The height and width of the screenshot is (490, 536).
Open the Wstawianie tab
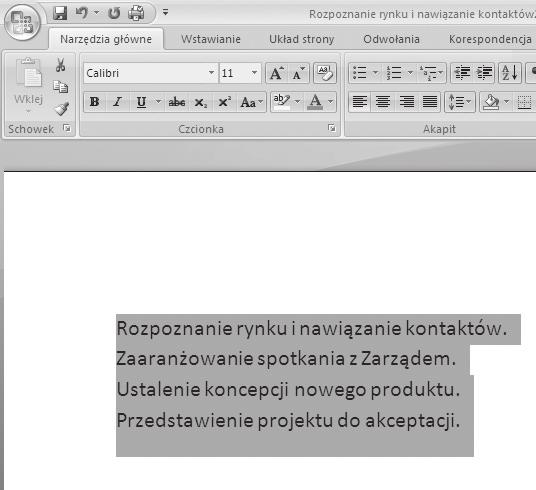[211, 39]
